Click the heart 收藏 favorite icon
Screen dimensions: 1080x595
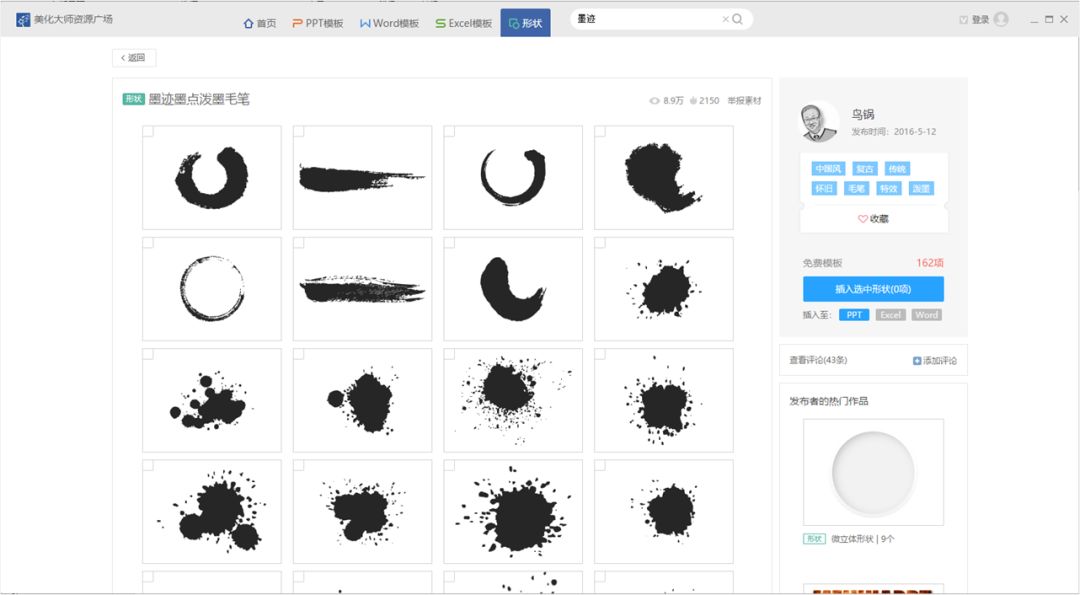[862, 219]
